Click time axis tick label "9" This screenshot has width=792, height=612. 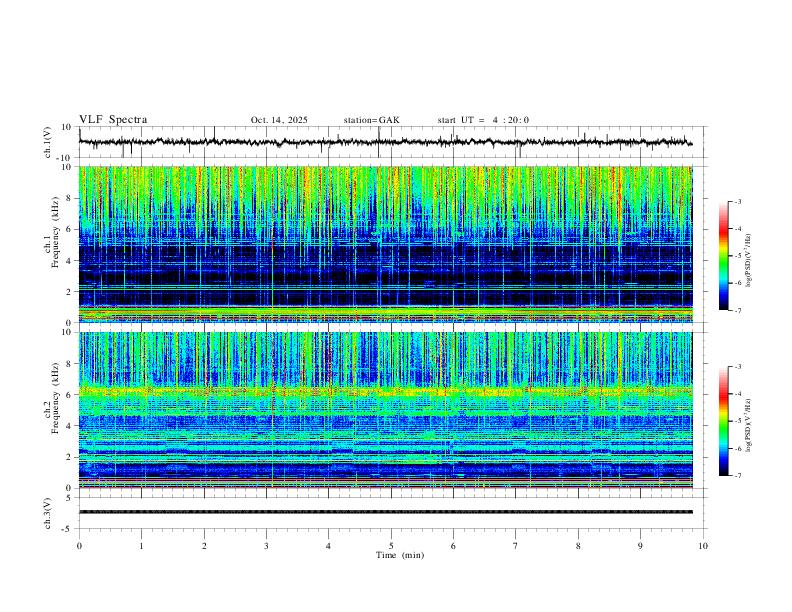(640, 546)
